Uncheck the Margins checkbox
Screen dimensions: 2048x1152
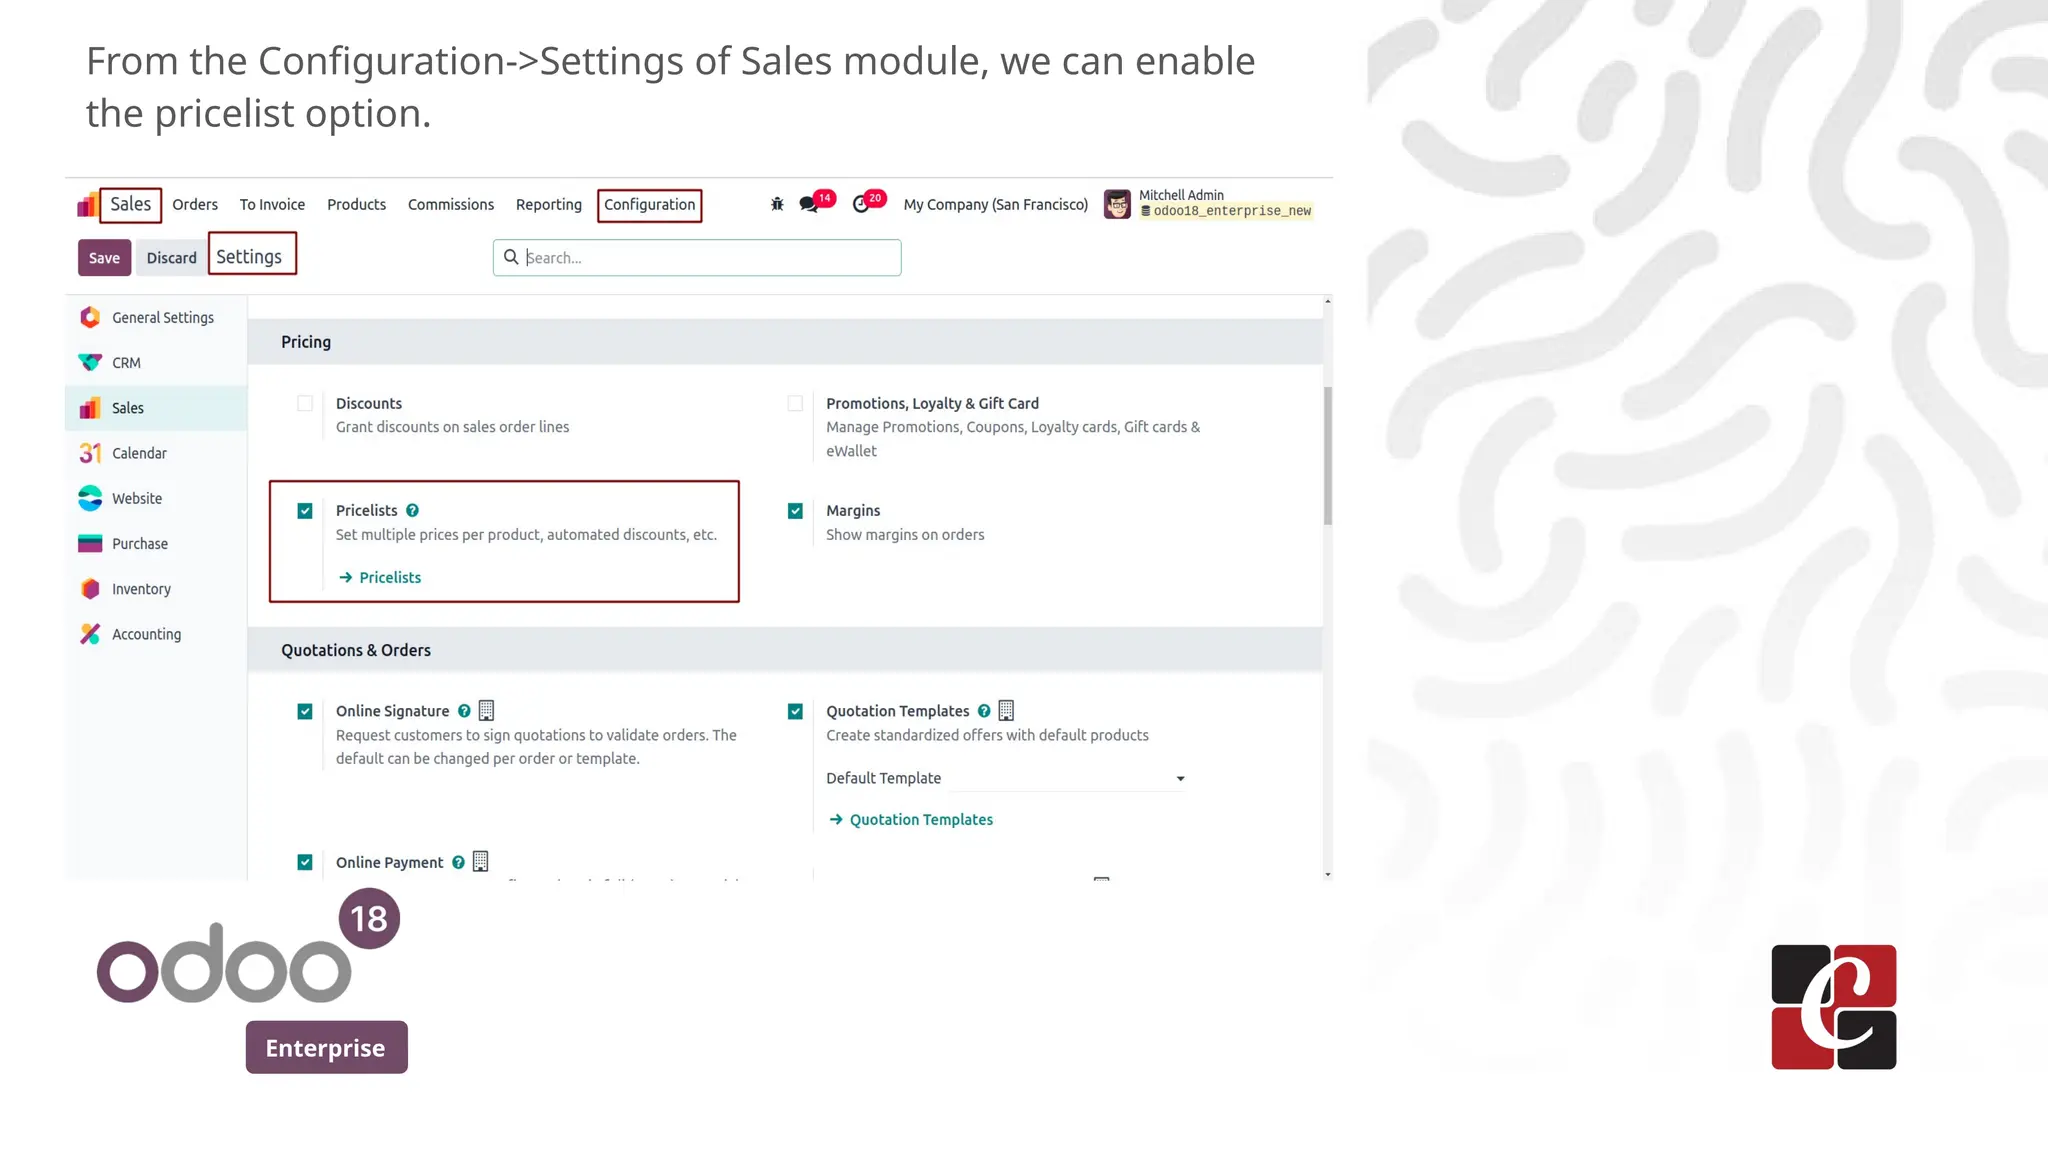(x=795, y=511)
